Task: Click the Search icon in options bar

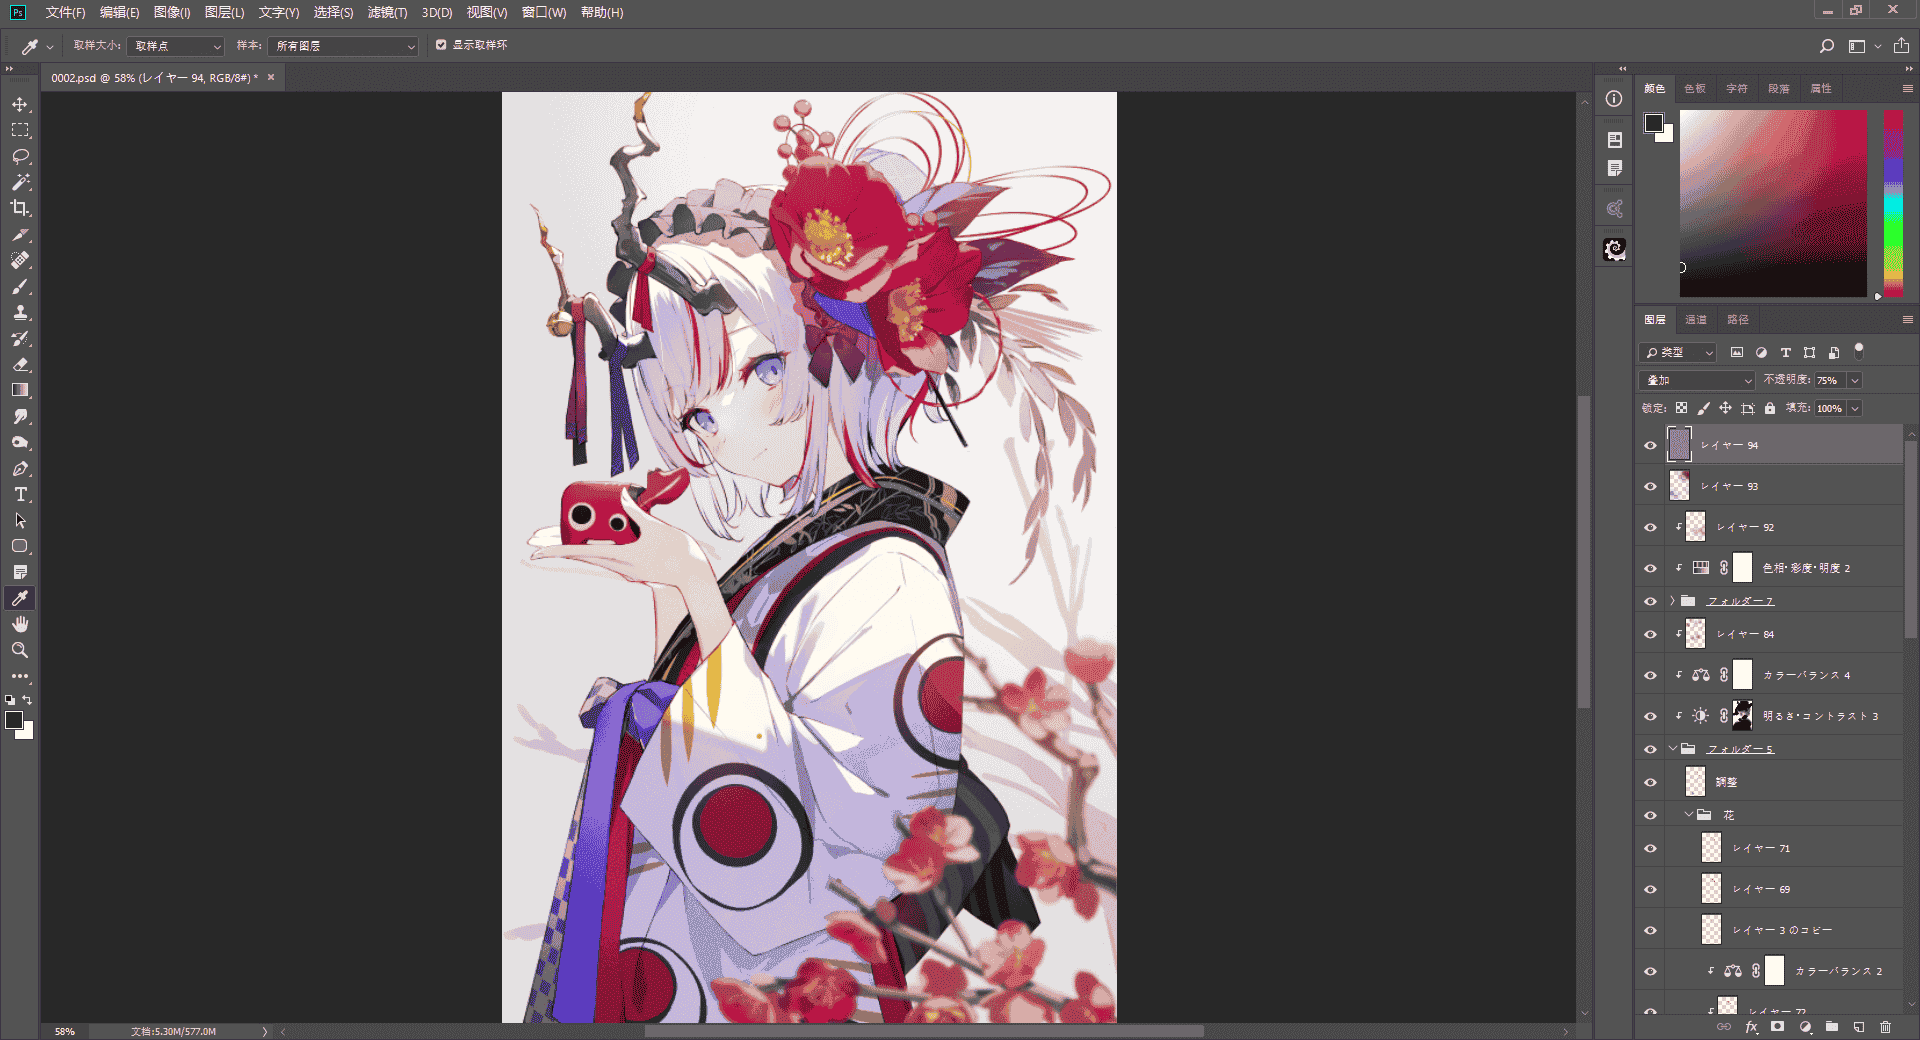Action: [1827, 46]
